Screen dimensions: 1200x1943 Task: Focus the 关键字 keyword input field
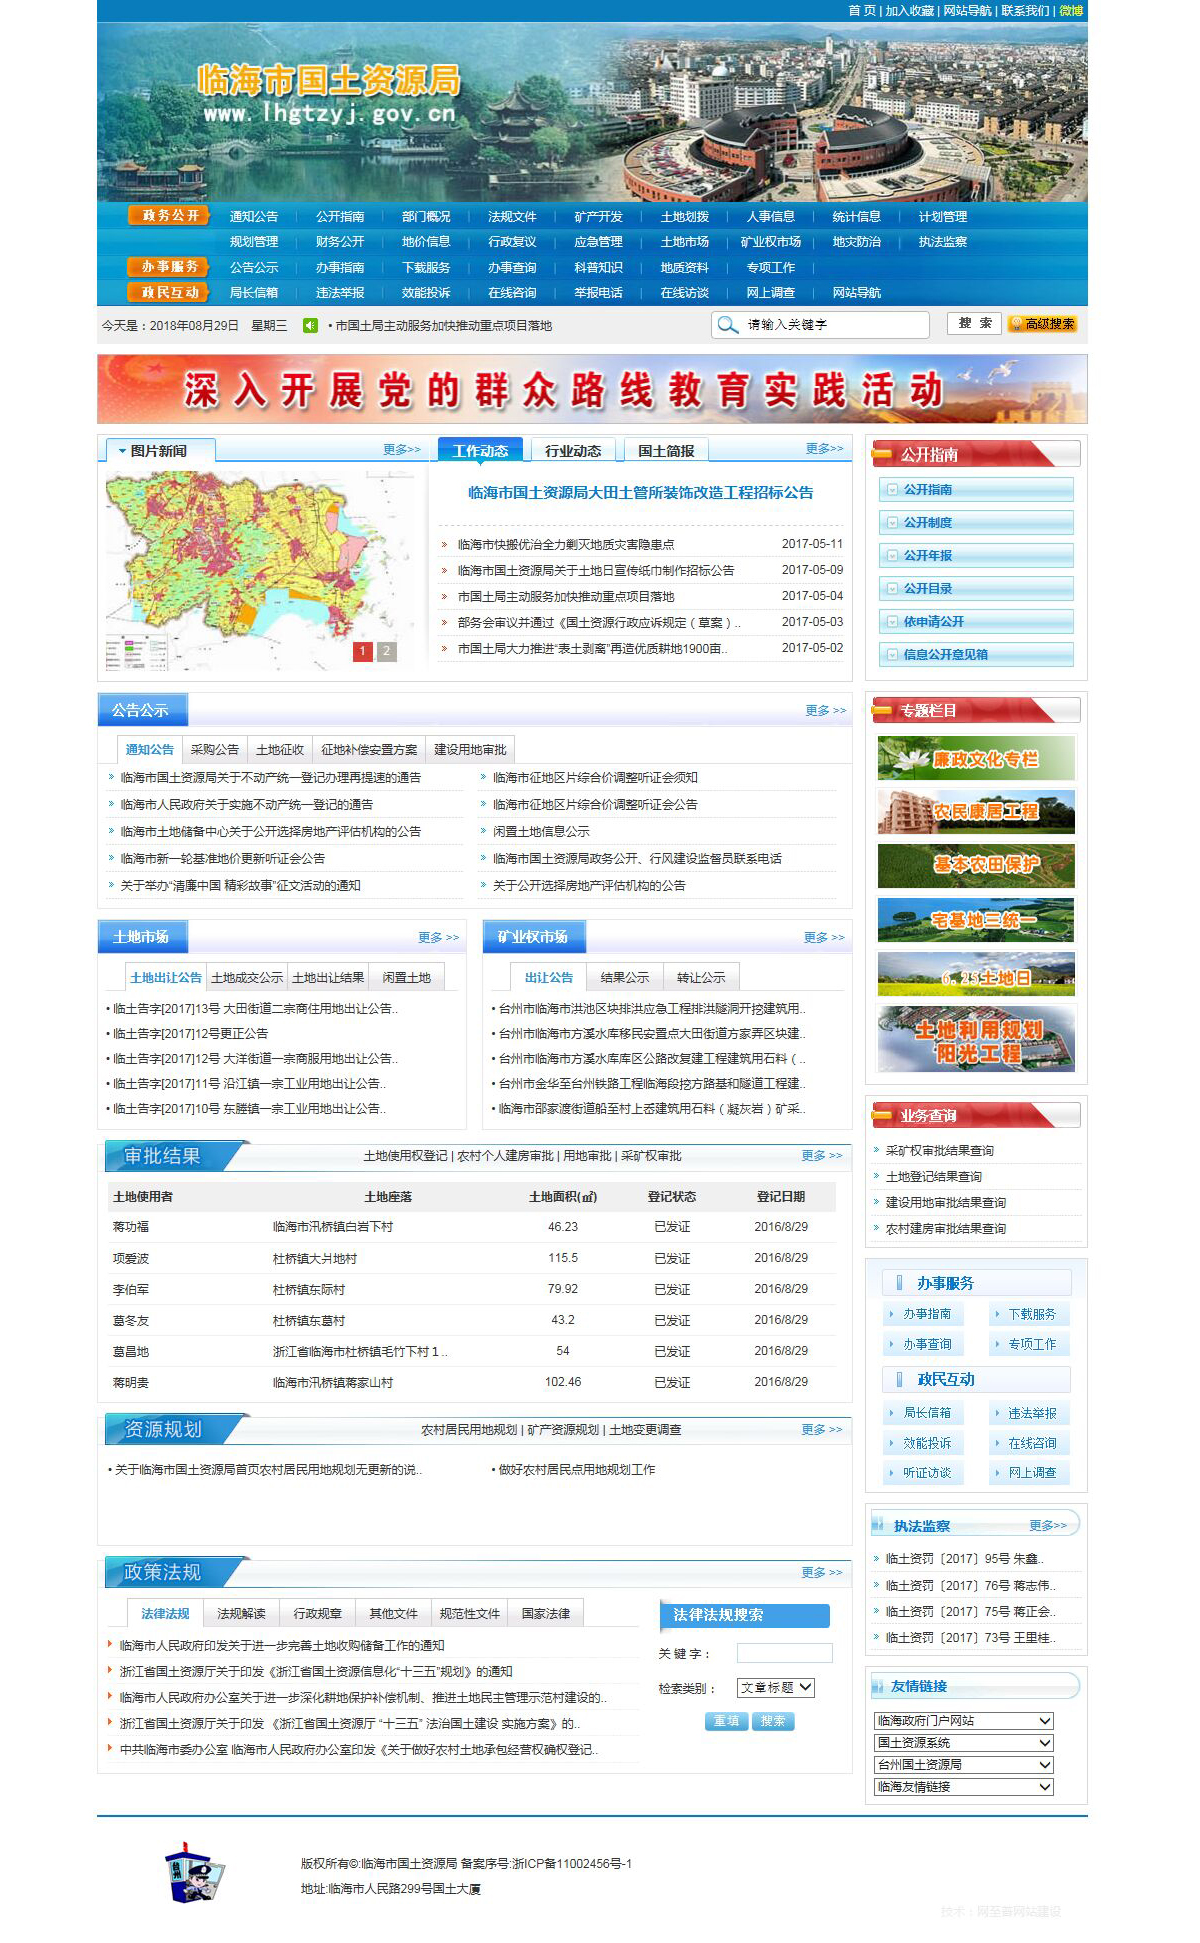pyautogui.click(x=784, y=1653)
